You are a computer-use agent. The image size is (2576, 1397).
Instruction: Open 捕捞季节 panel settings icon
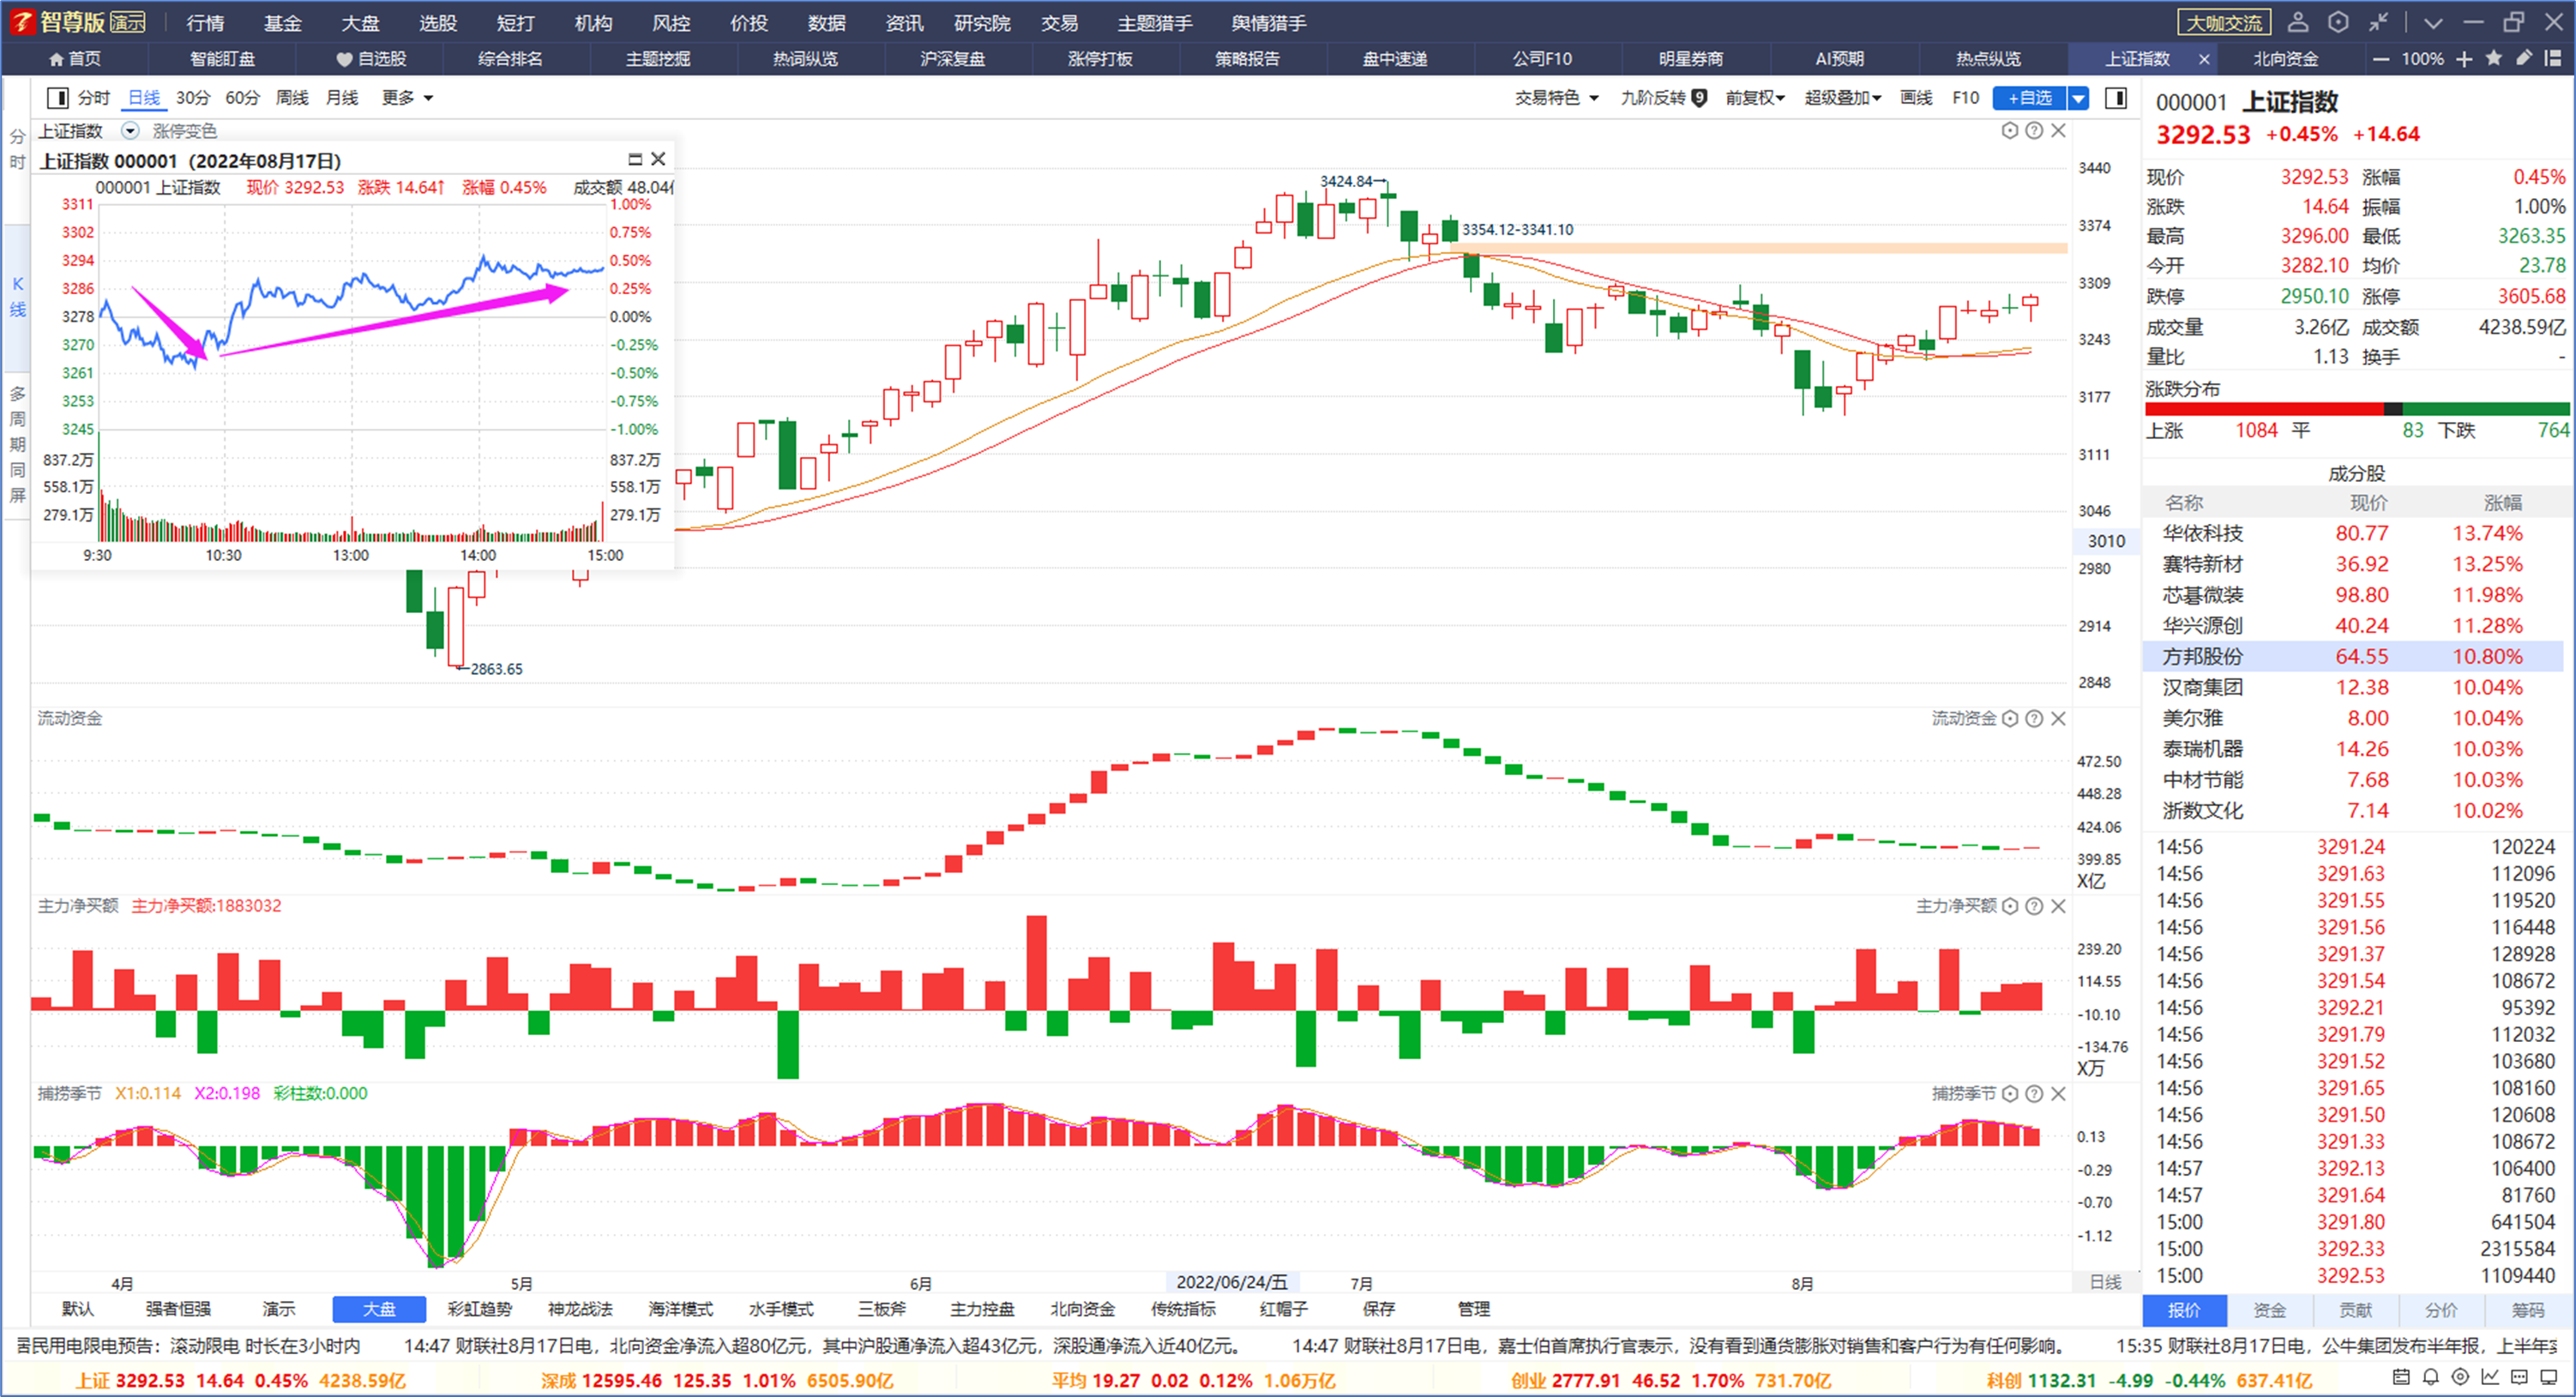(2009, 1094)
